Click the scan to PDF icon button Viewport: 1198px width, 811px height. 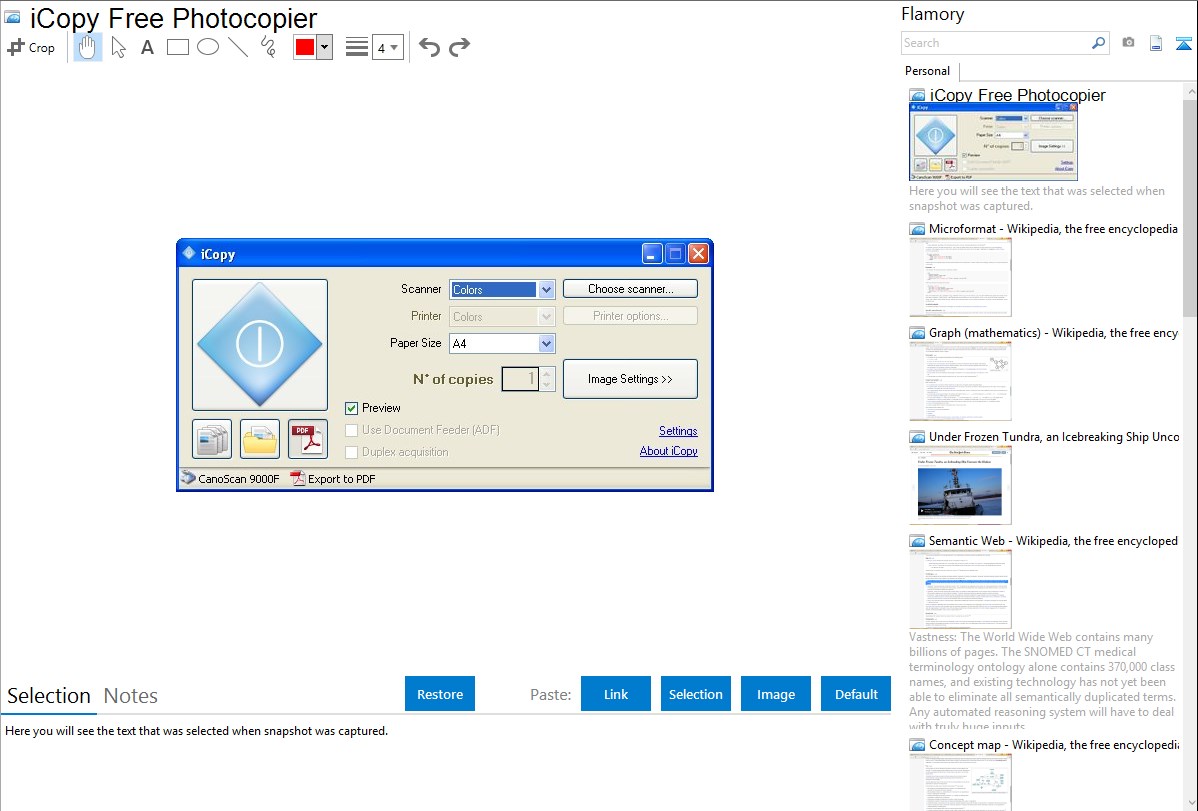pos(308,440)
